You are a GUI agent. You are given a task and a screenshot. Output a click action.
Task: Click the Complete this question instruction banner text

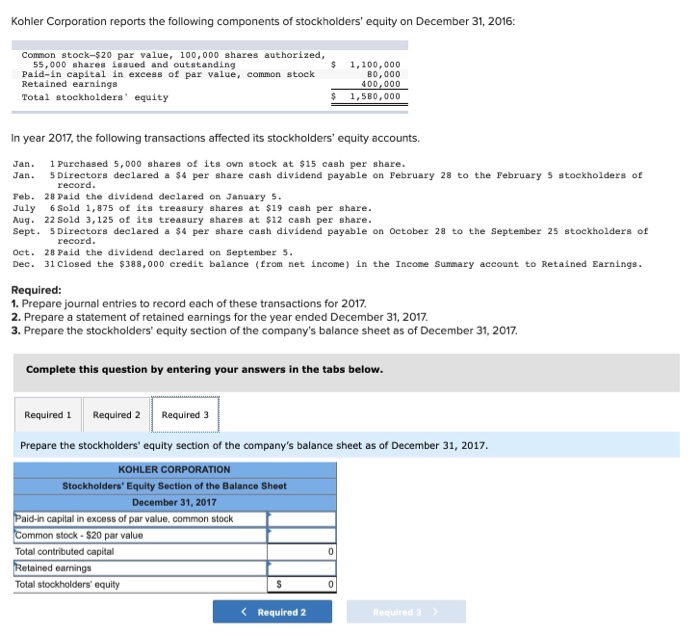coord(204,370)
